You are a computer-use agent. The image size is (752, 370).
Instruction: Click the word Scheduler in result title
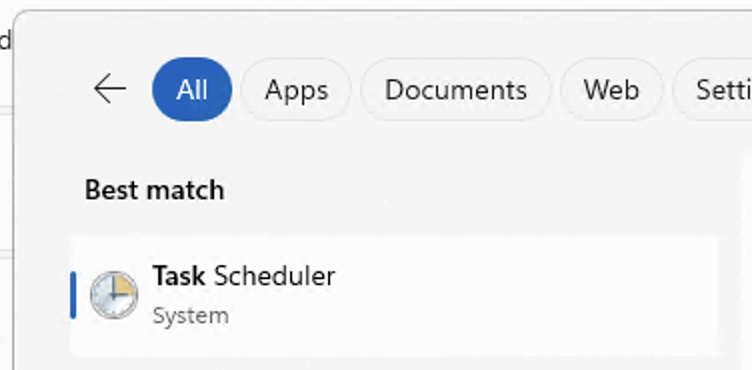pyautogui.click(x=274, y=276)
